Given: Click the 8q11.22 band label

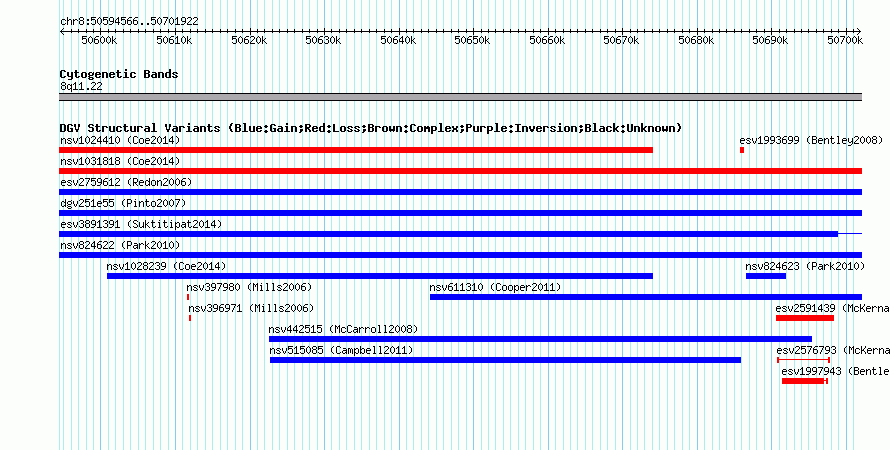Looking at the screenshot, I should tap(81, 87).
